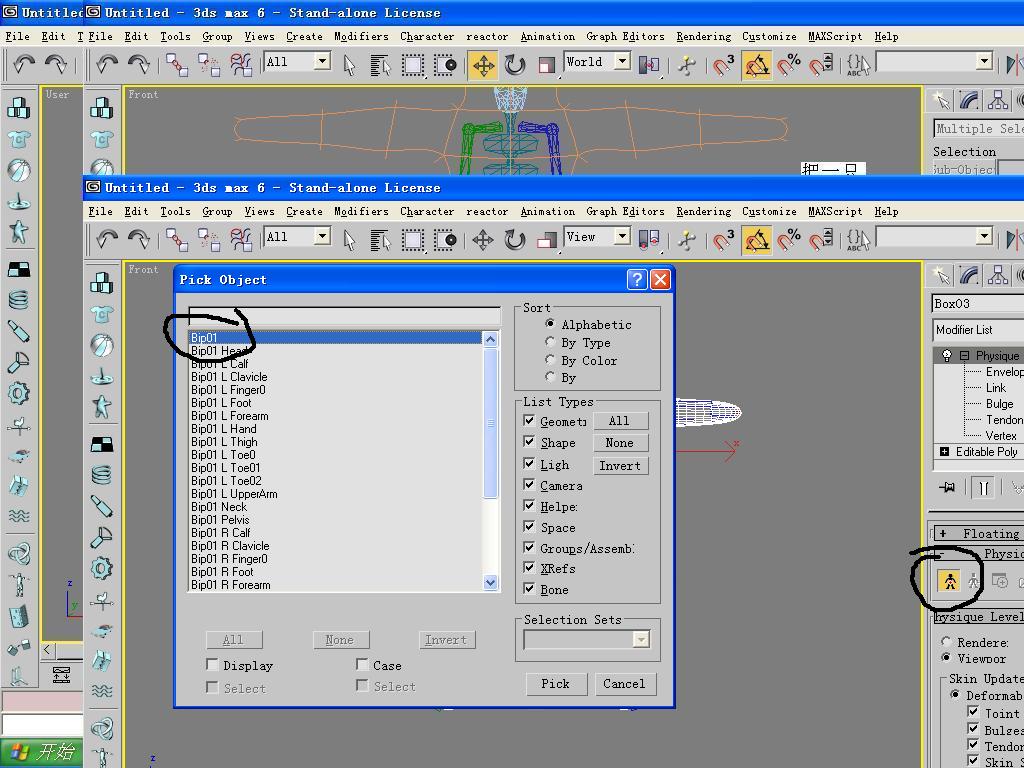Click Undo in the frontmost 3ds max window toolbar
Image resolution: width=1024 pixels, height=768 pixels.
[x=107, y=240]
